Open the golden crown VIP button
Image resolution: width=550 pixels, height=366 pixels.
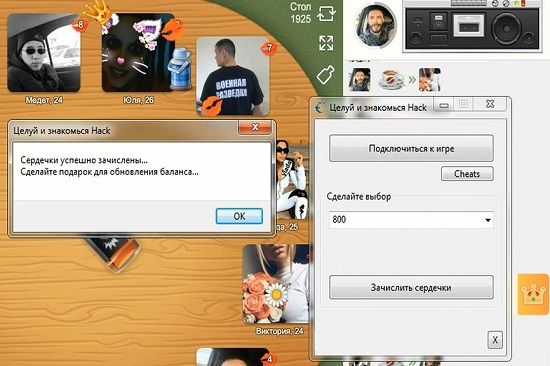[533, 294]
